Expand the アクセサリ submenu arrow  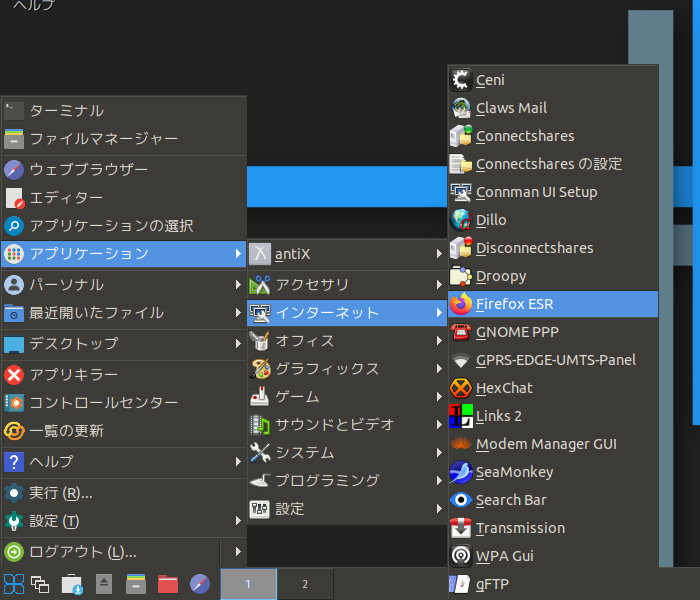click(439, 284)
